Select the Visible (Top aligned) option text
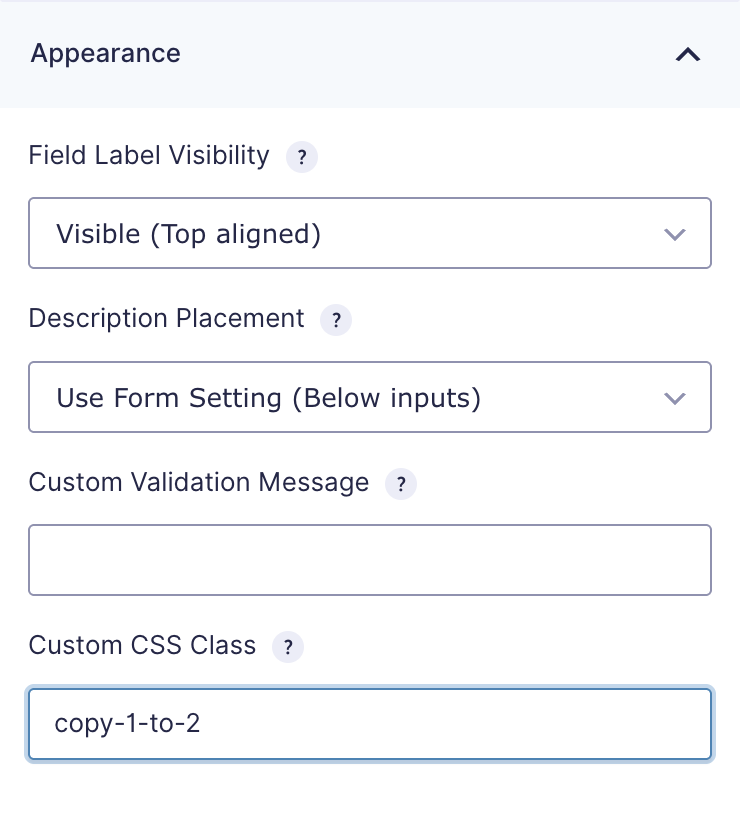The height and width of the screenshot is (816, 740). click(188, 234)
